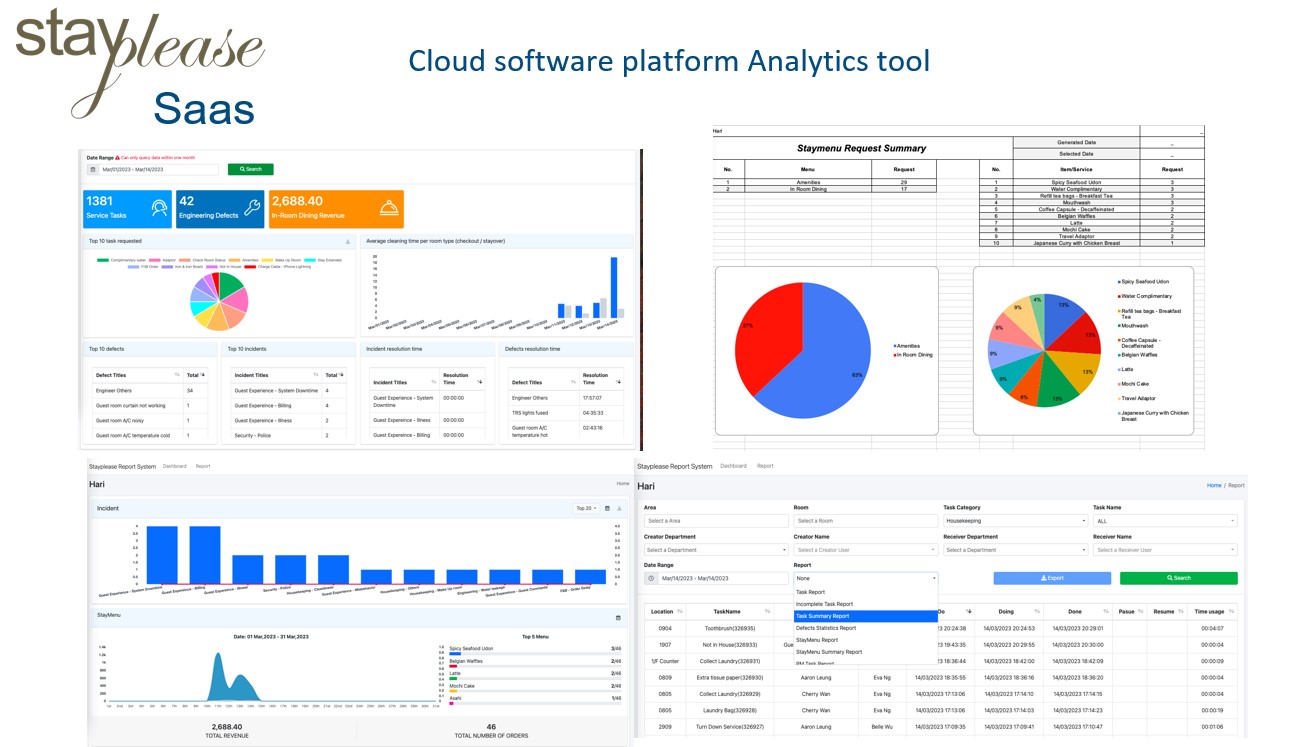Viewport: 1302px width, 747px height.
Task: Click the Incident panel download icon
Action: click(619, 508)
